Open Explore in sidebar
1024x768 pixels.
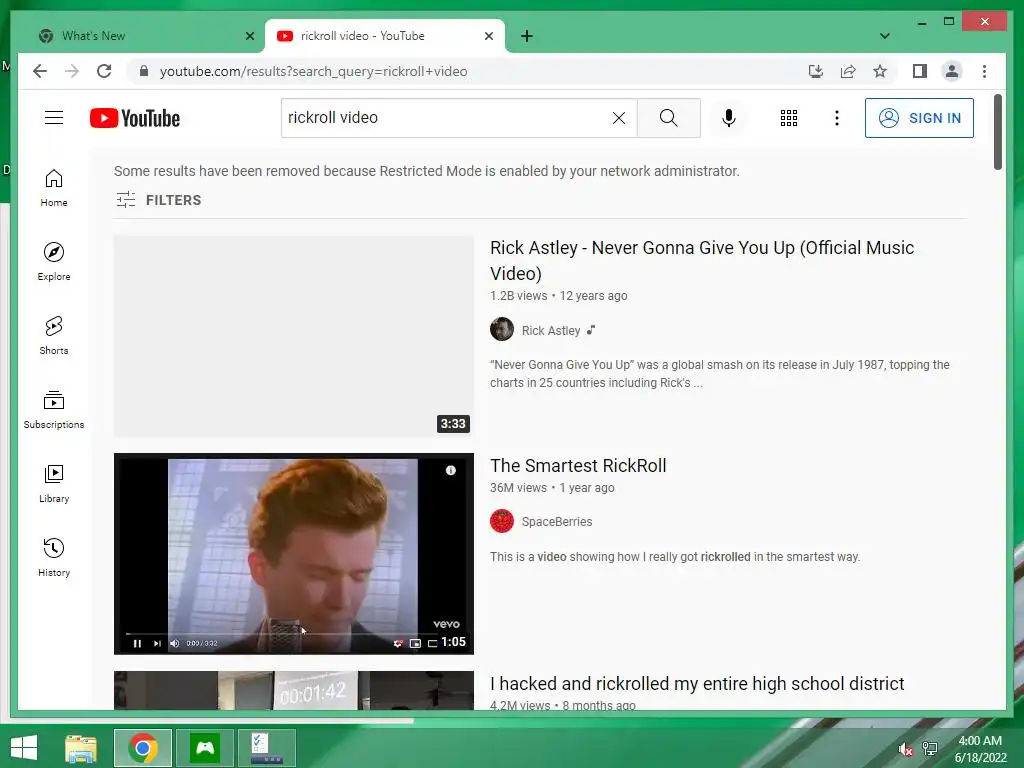(54, 261)
